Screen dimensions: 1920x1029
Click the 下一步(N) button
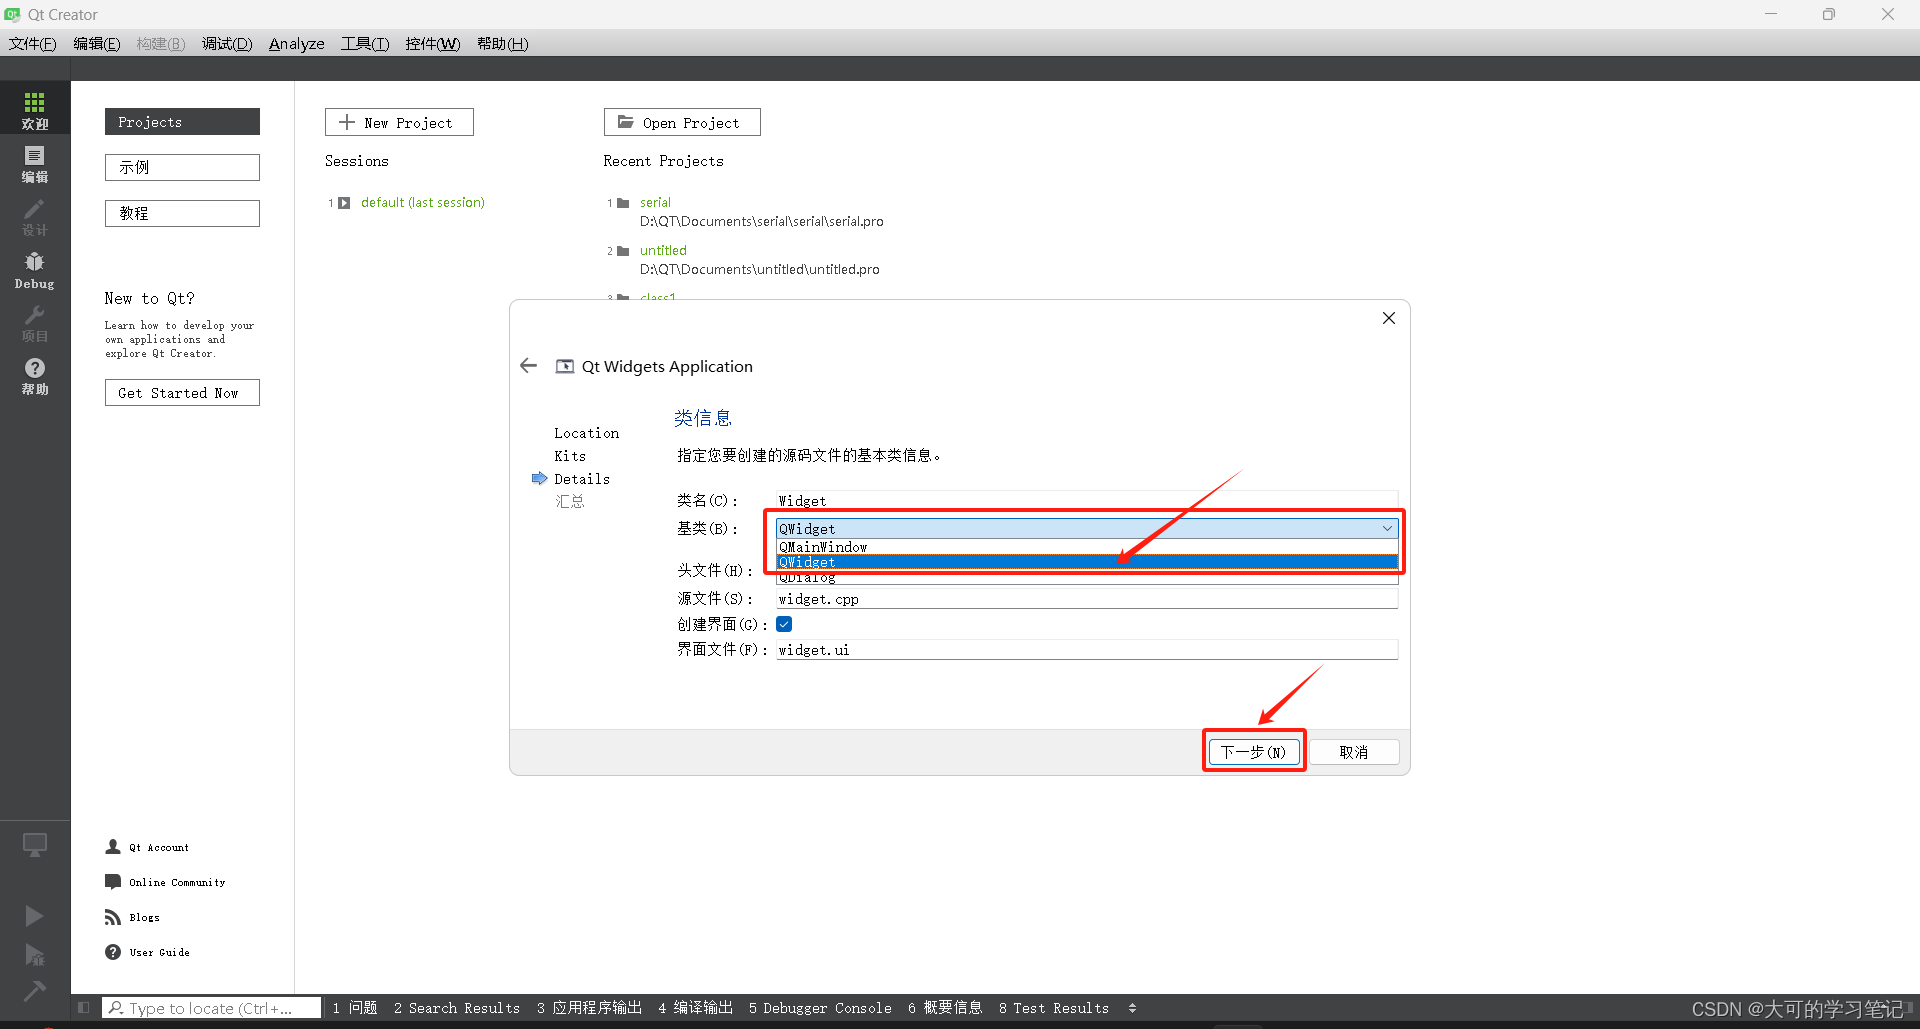tap(1253, 751)
